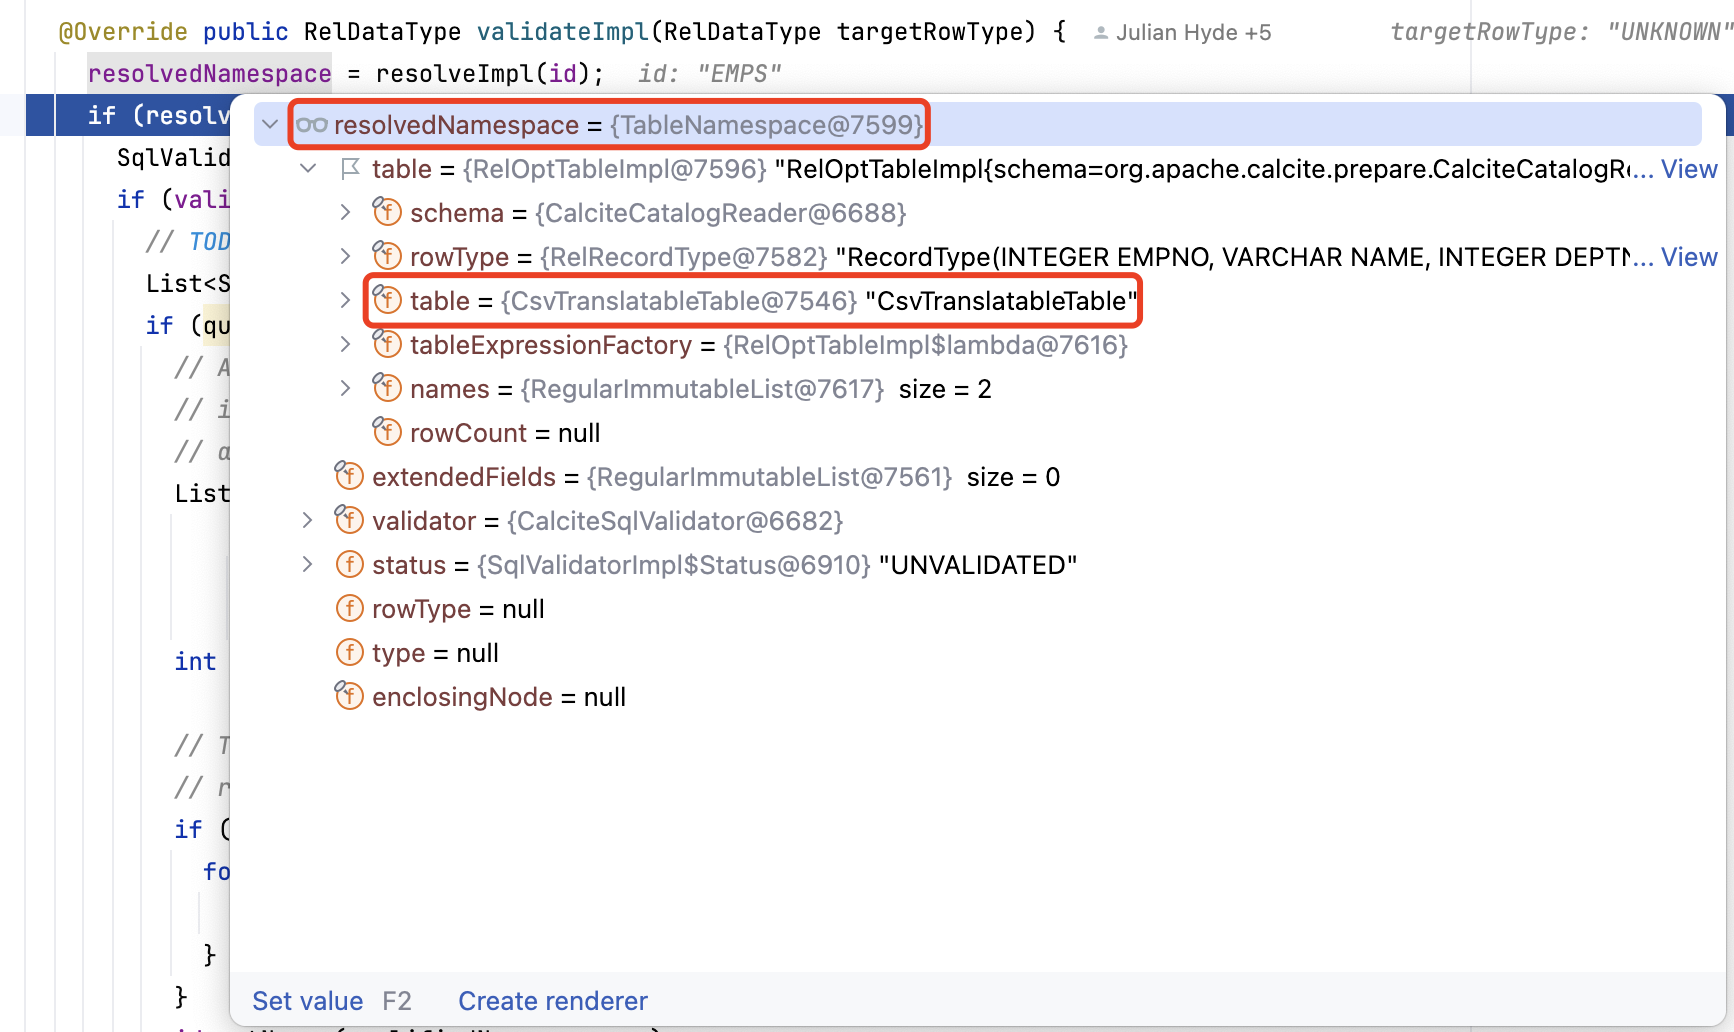
Task: Click the flag icon next to RelOptTableImpl table
Action: coord(350,169)
